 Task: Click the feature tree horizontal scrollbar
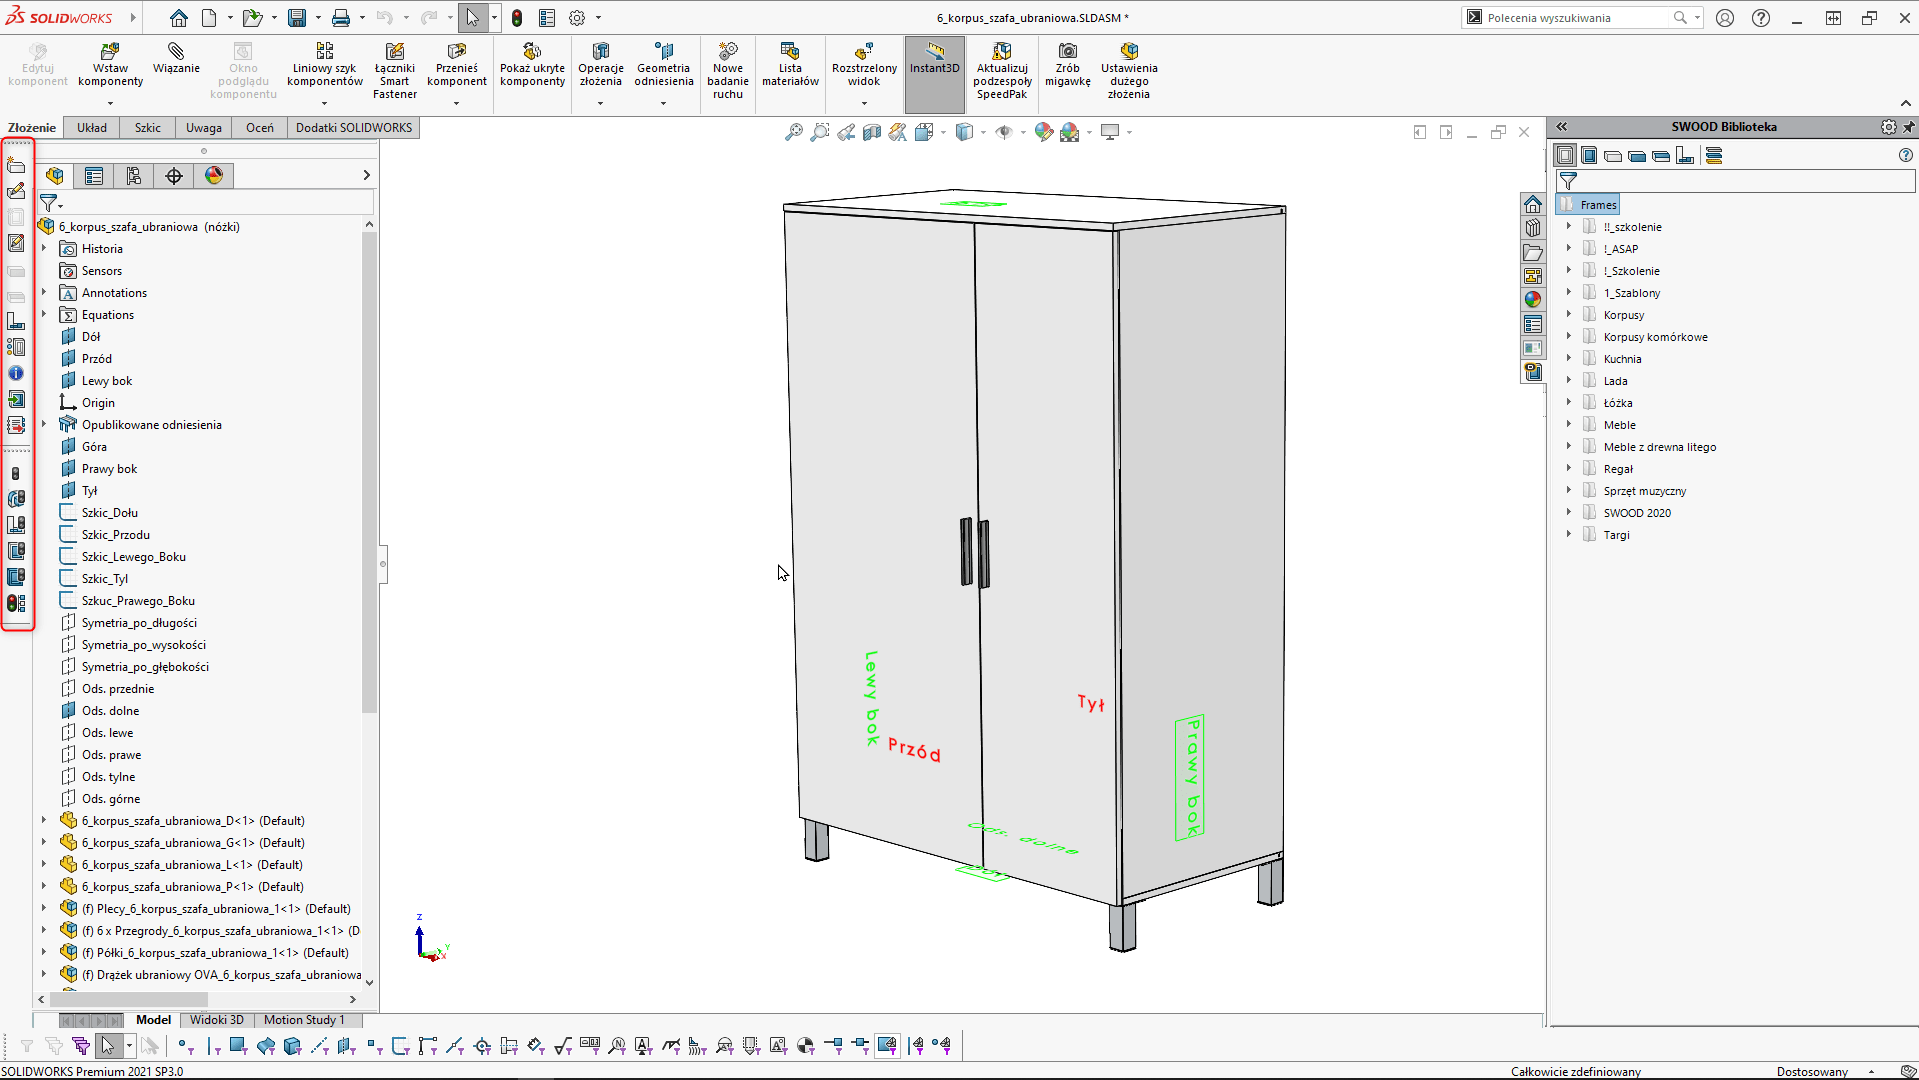[x=130, y=999]
